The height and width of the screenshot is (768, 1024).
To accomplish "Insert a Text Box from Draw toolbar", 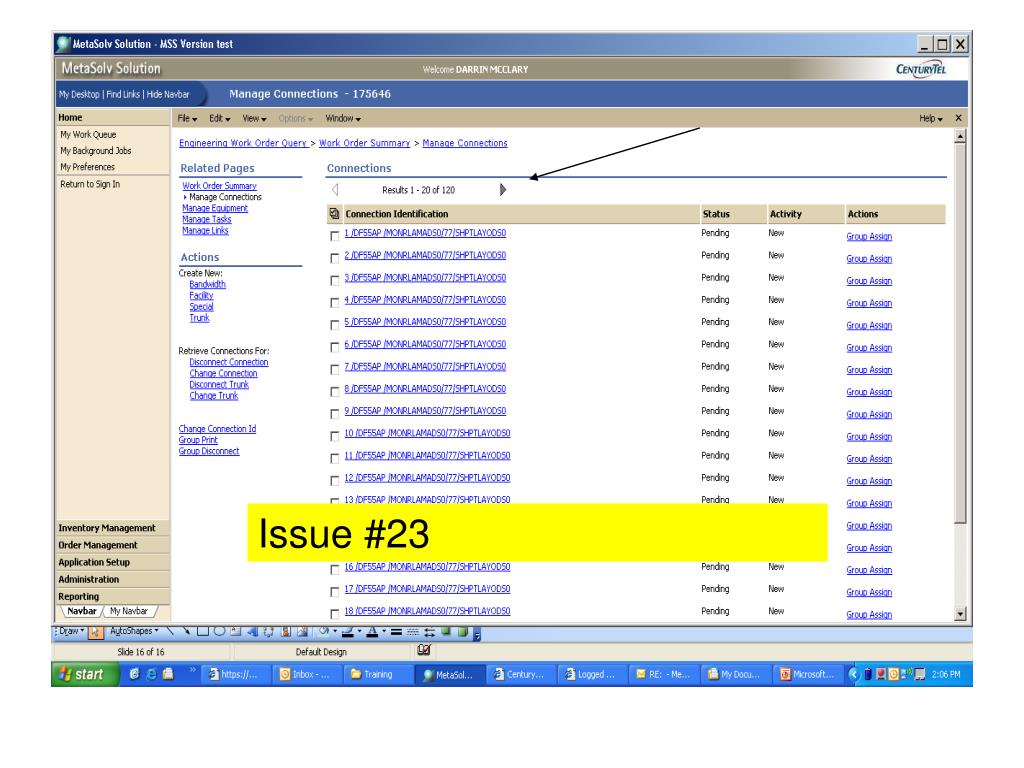I will tap(236, 632).
